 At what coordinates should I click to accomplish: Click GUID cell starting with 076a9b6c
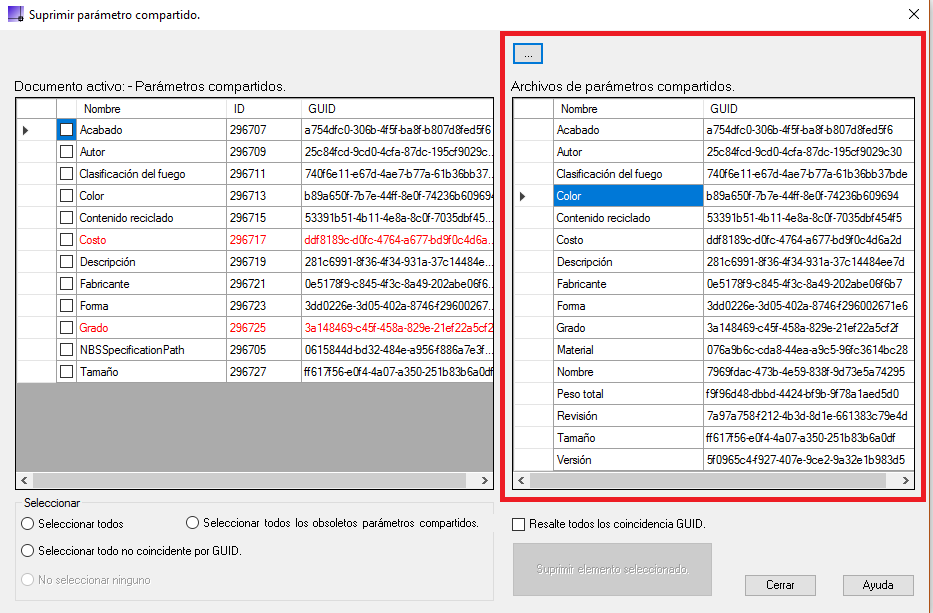pyautogui.click(x=809, y=350)
